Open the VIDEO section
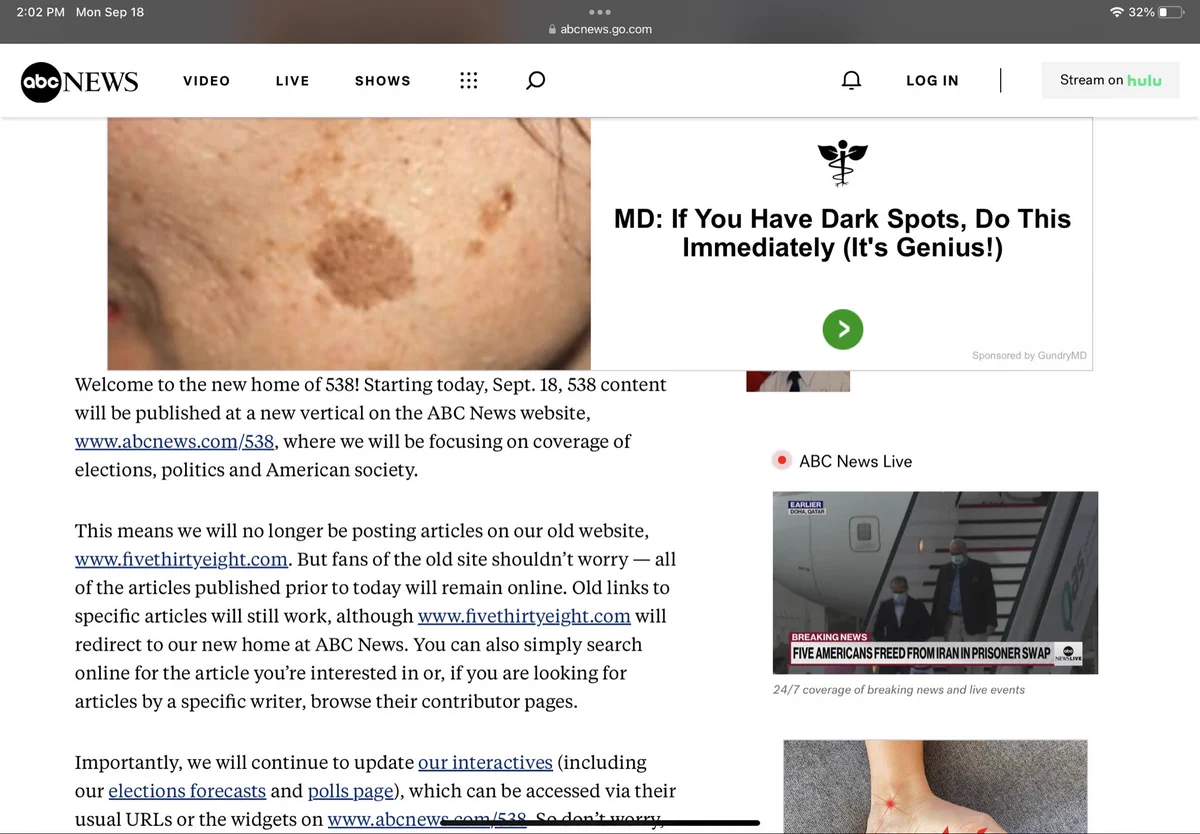The width and height of the screenshot is (1200, 834). coord(207,81)
